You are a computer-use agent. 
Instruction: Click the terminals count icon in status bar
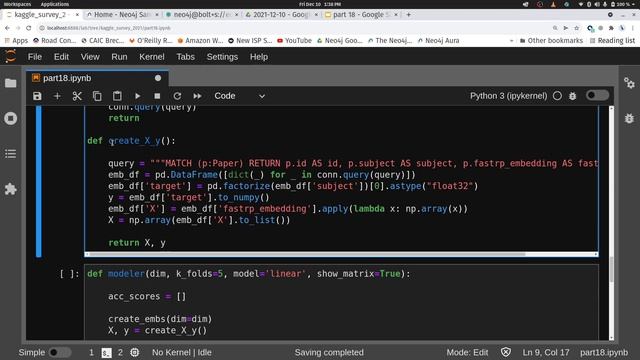[x=106, y=353]
